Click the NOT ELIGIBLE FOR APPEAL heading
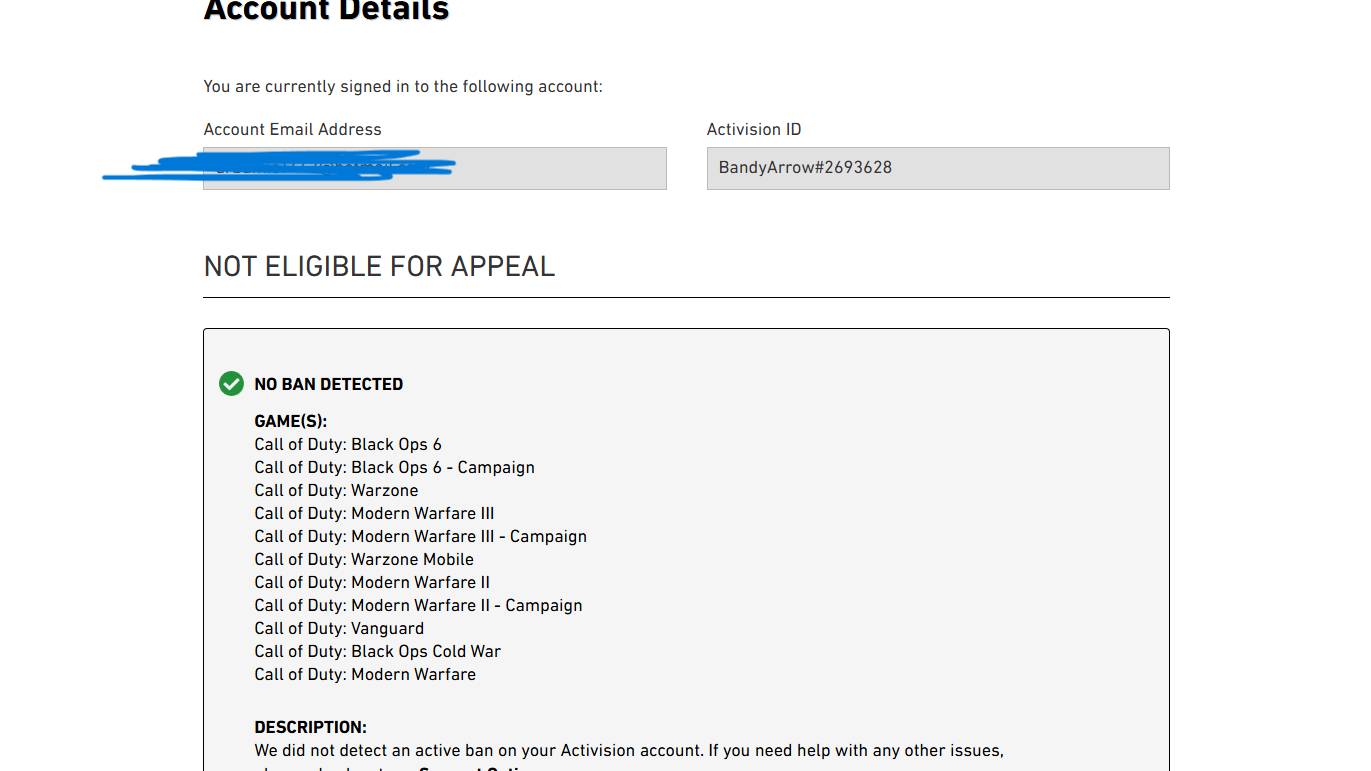Screen dimensions: 1371x771 coord(379,267)
